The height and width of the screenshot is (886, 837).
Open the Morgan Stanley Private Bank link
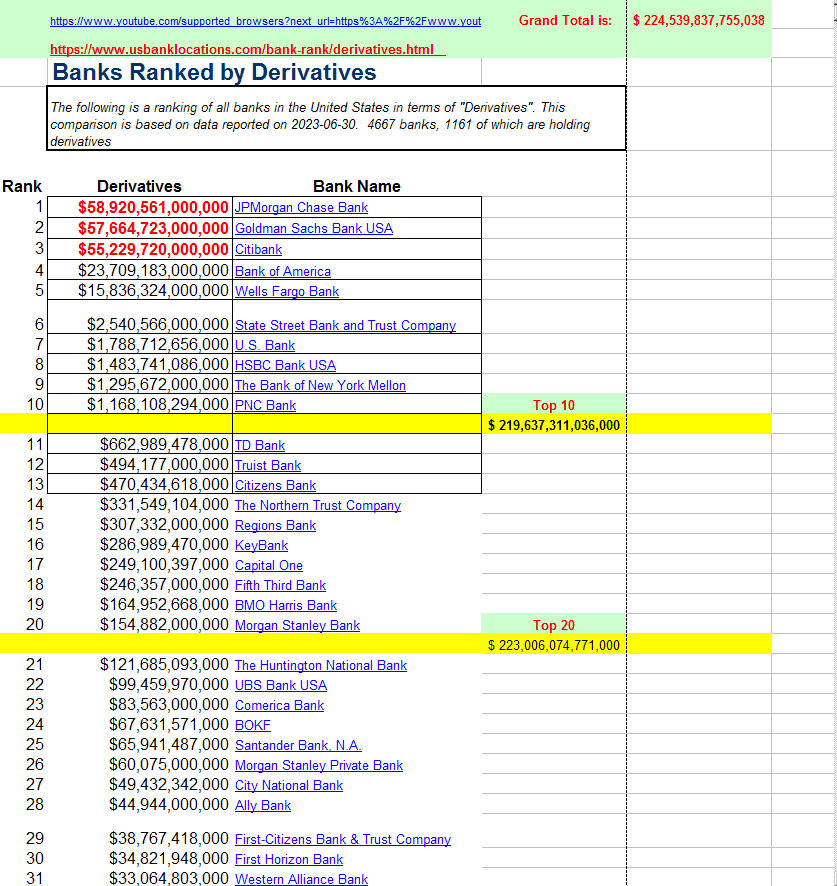pyautogui.click(x=319, y=766)
